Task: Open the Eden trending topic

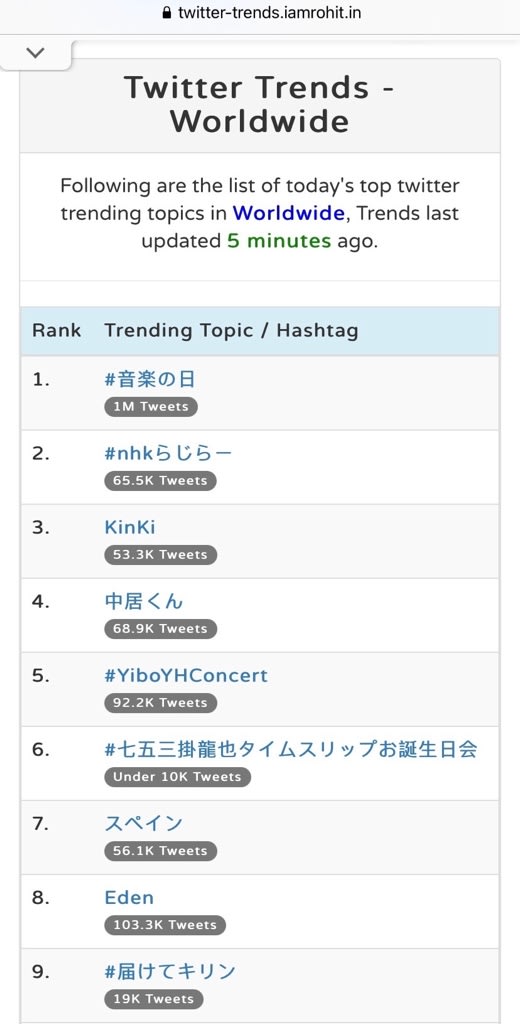Action: coord(129,897)
